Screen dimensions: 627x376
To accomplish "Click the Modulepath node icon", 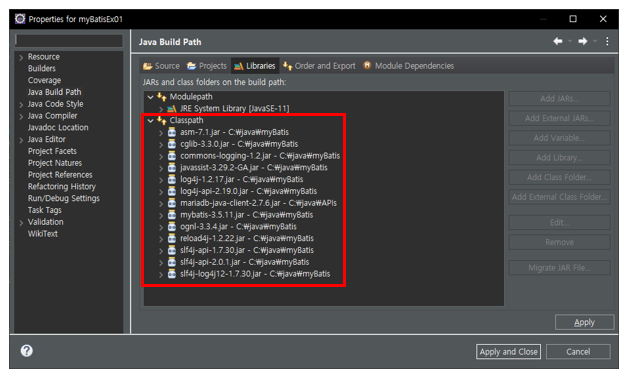I will tap(162, 97).
